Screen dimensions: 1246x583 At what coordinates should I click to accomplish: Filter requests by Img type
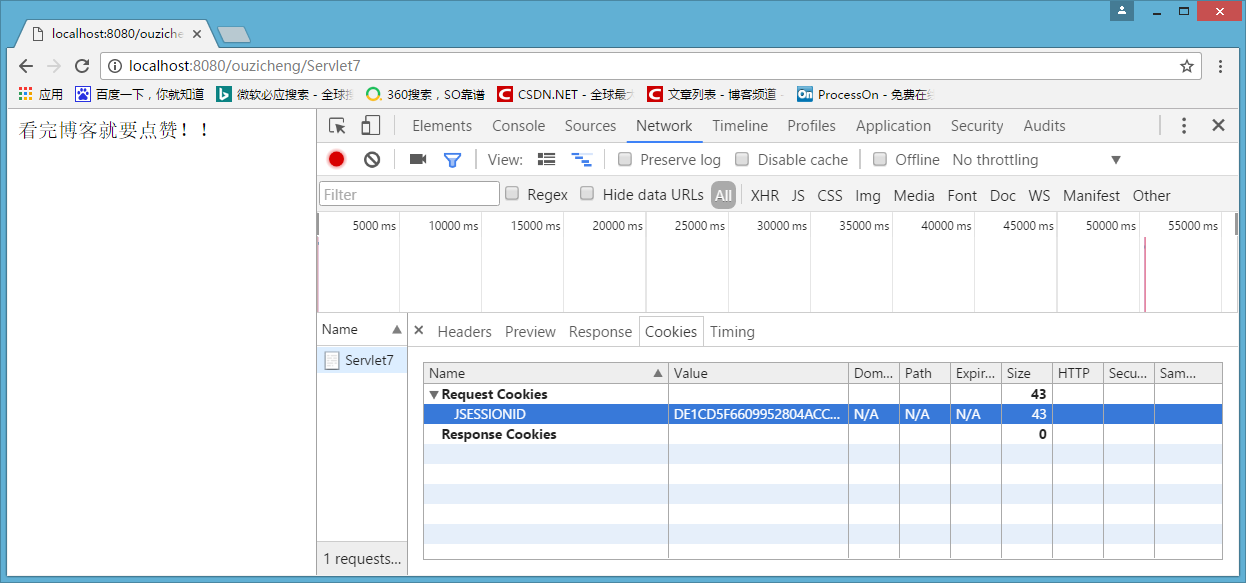click(x=868, y=195)
